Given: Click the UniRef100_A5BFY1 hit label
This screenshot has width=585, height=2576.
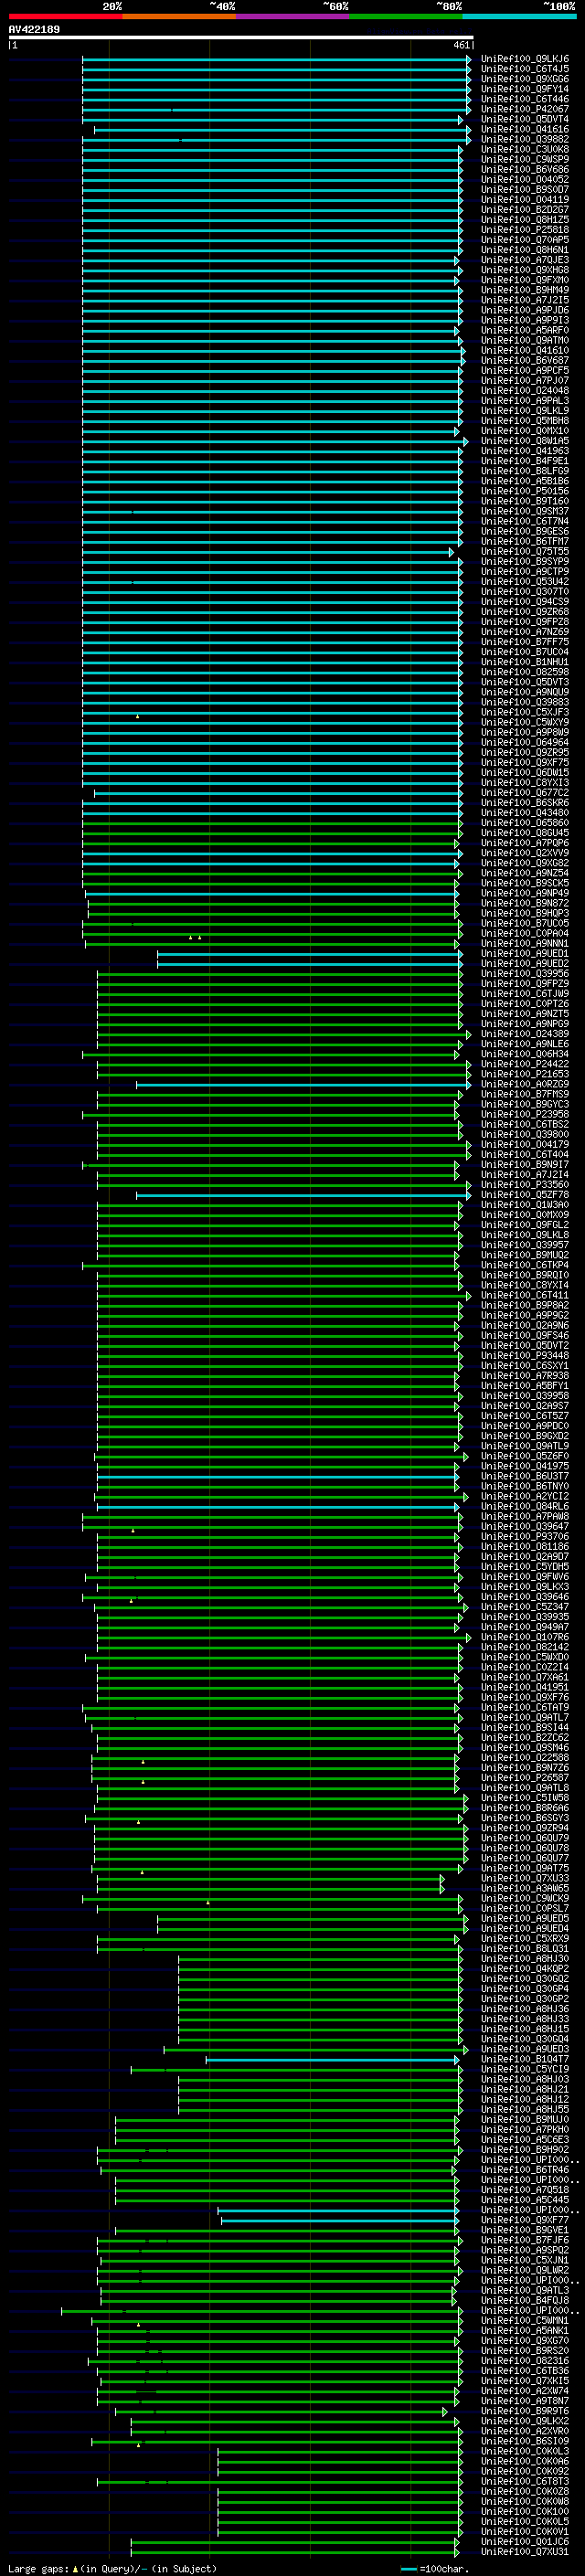Looking at the screenshot, I should pyautogui.click(x=525, y=1386).
